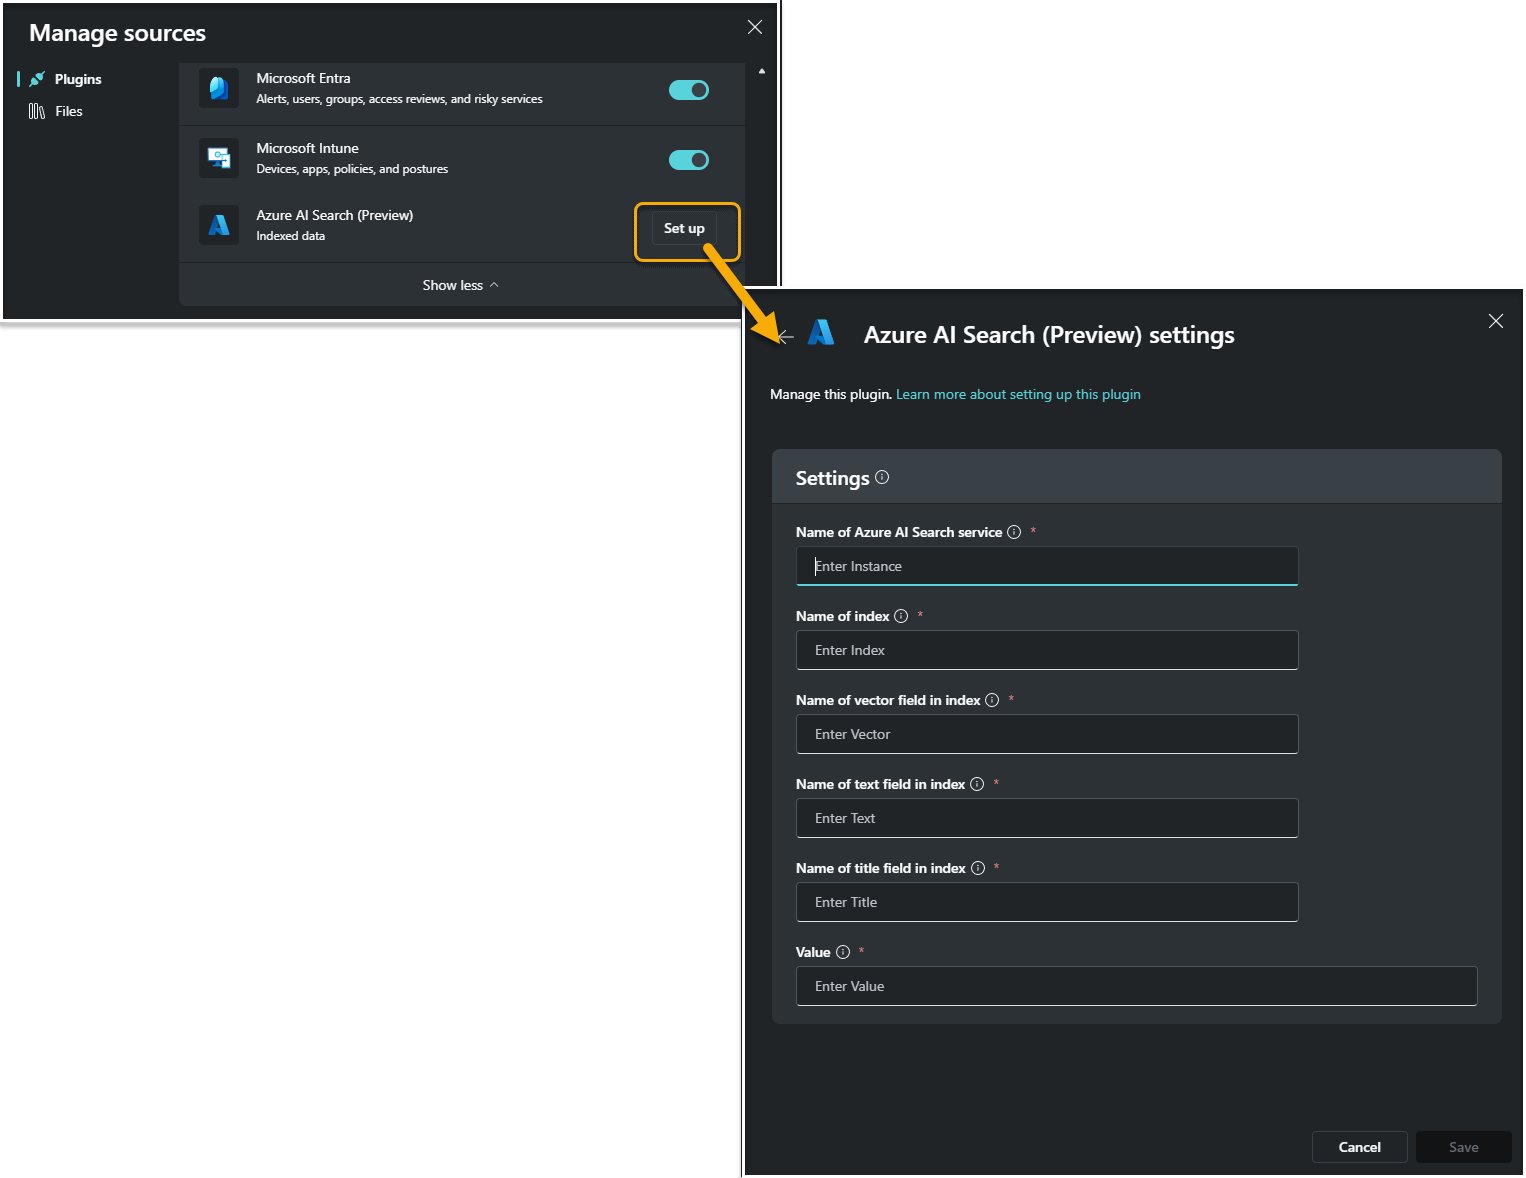Click the info icon beside Settings heading

pyautogui.click(x=882, y=477)
